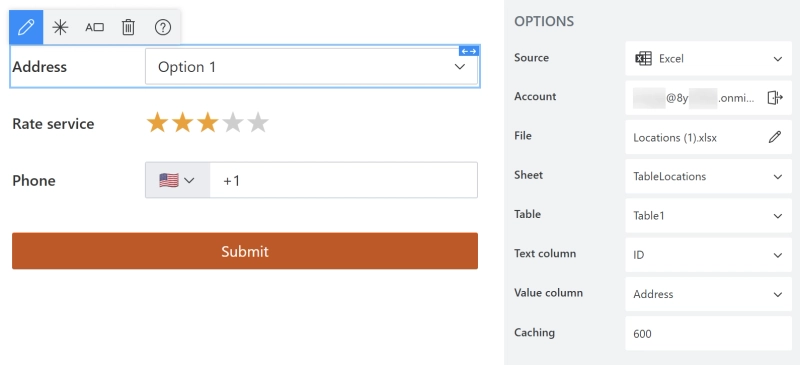
Task: Click the US flag icon
Action: (x=168, y=180)
